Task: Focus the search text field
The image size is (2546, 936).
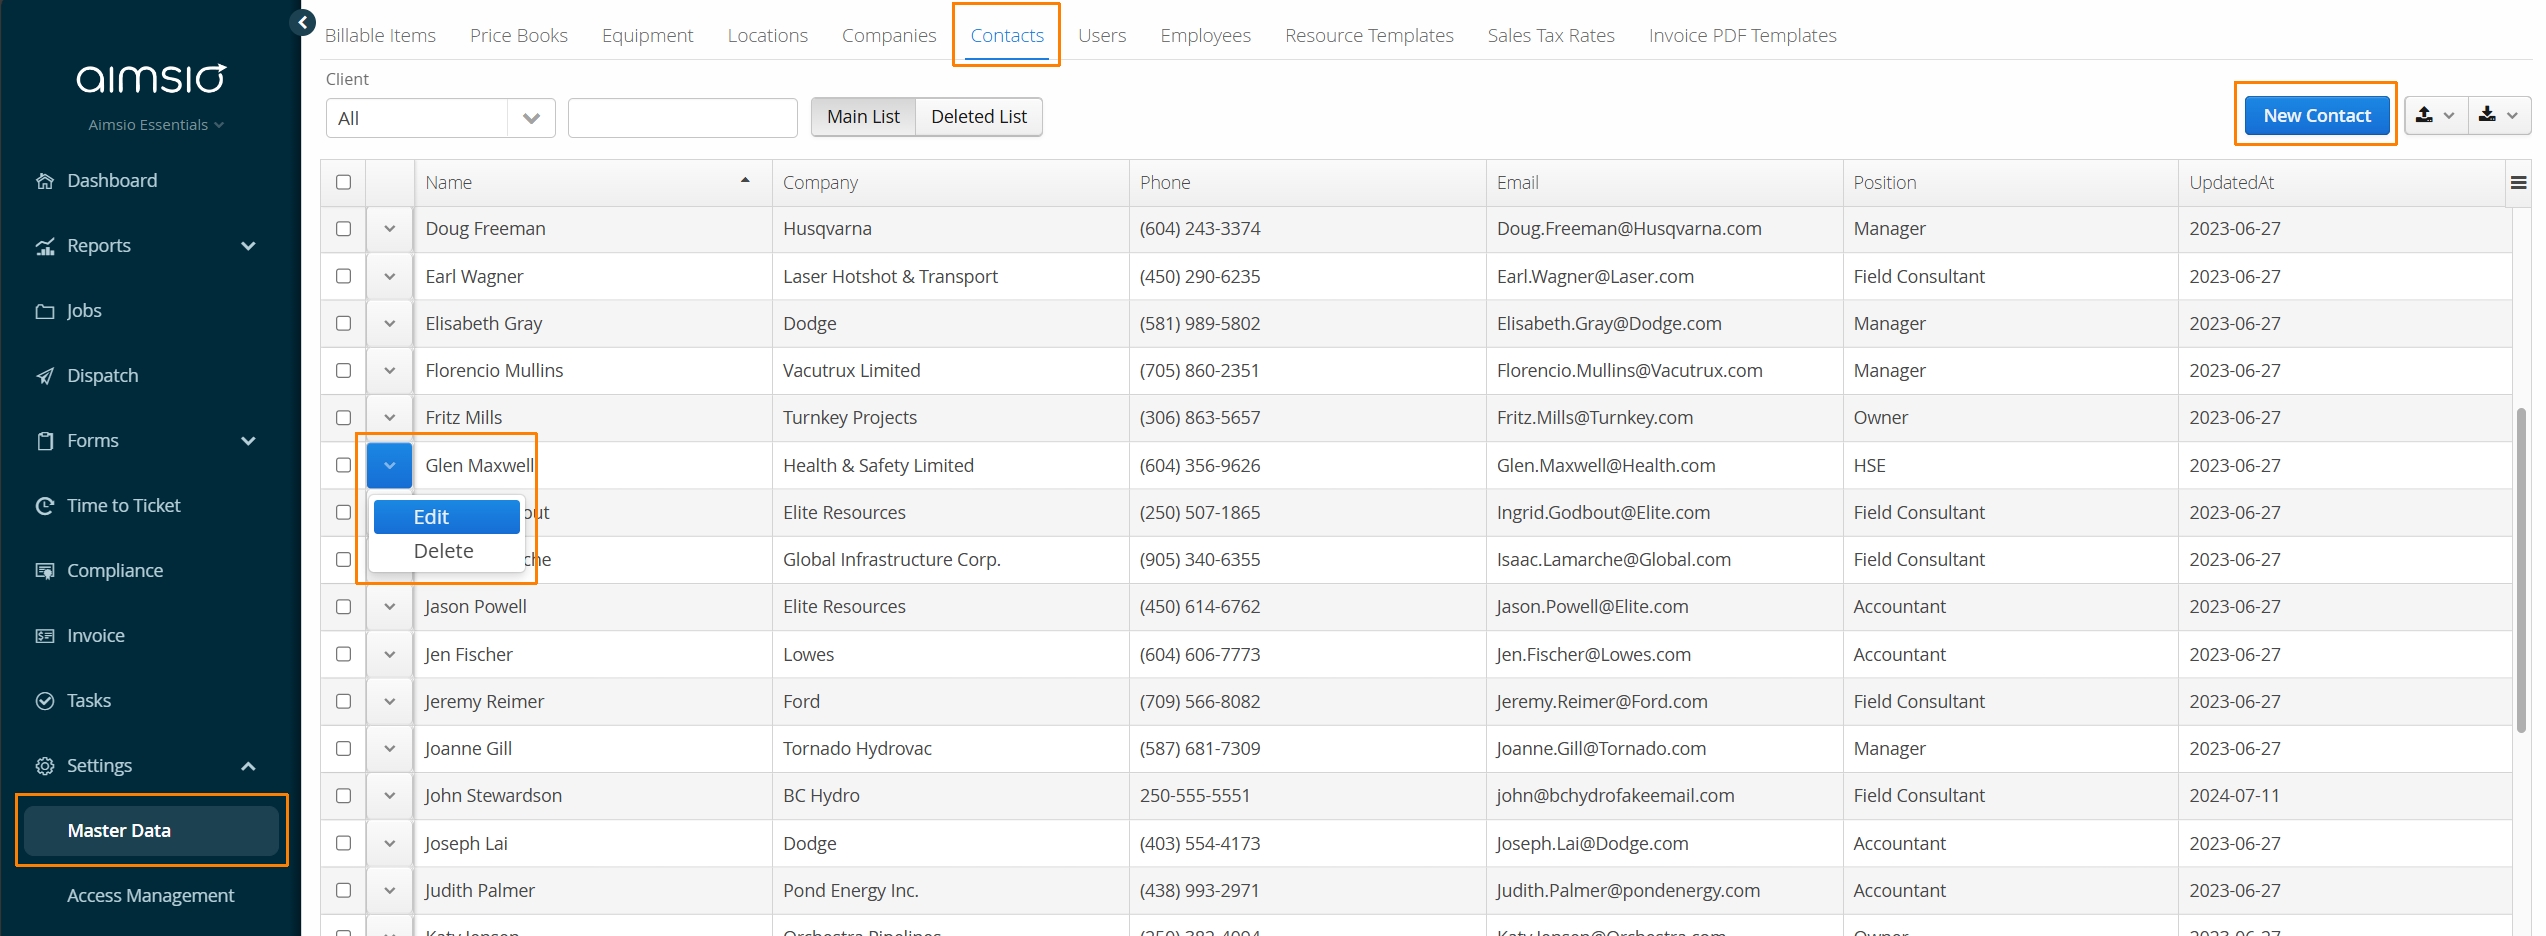Action: click(x=682, y=118)
